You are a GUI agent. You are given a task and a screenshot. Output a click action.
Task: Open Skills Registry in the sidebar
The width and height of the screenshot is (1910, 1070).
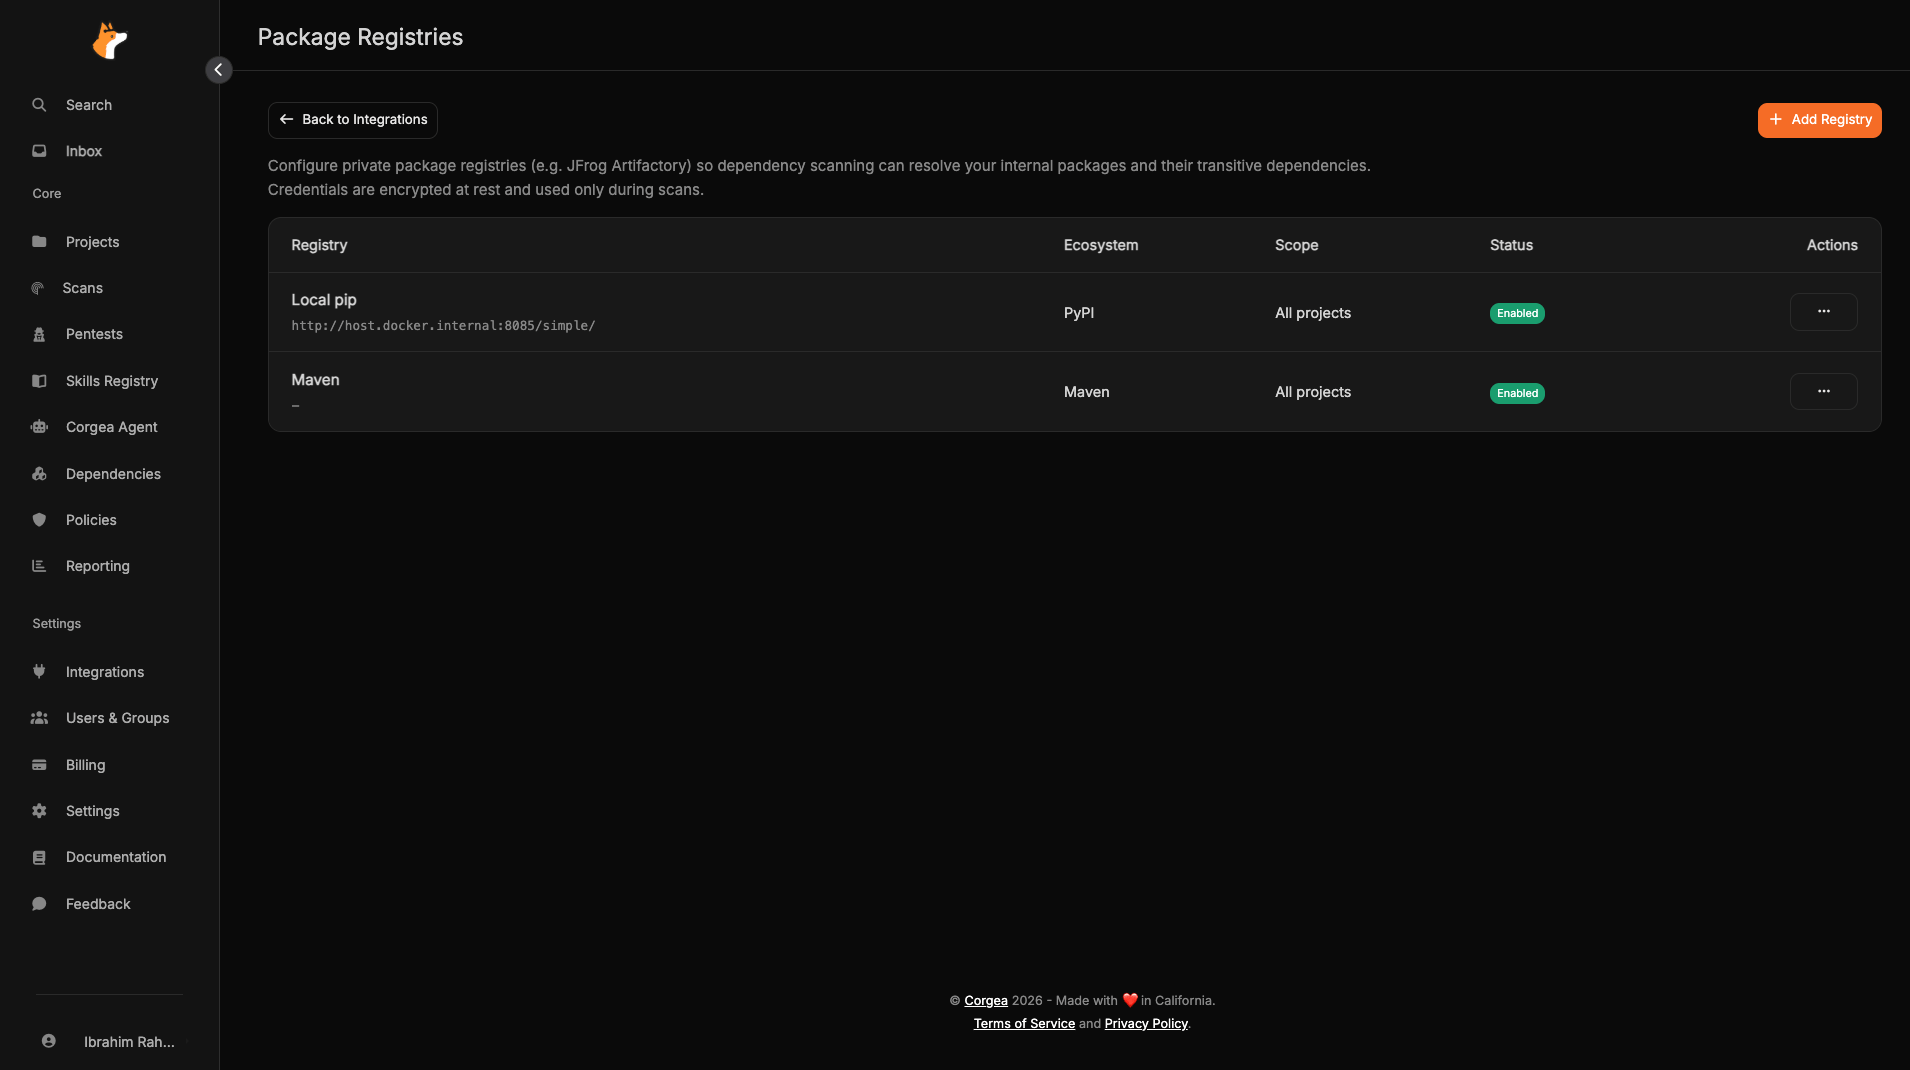coord(112,381)
